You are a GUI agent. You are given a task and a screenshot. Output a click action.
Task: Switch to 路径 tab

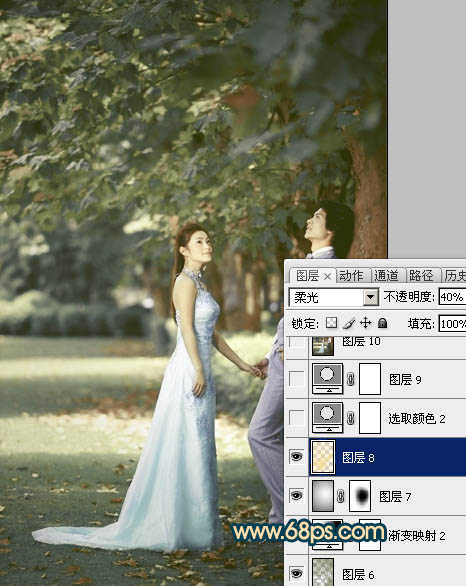coord(421,276)
